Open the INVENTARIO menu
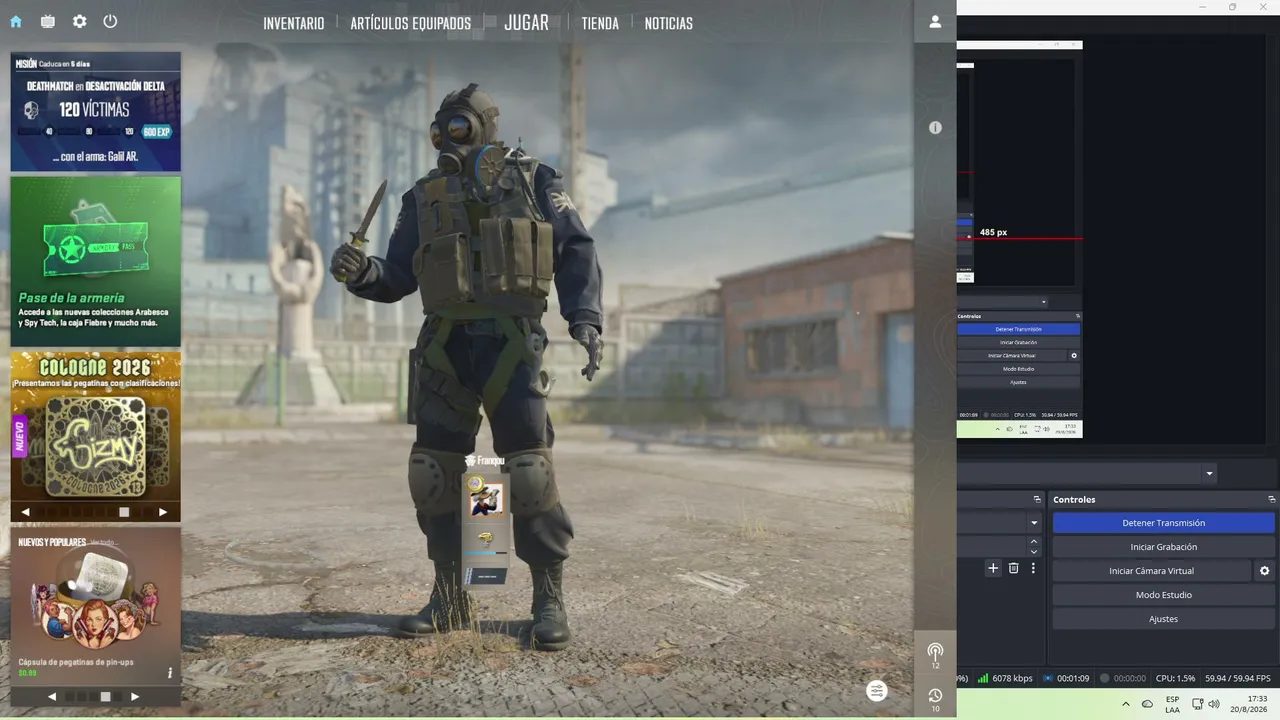 click(x=294, y=23)
